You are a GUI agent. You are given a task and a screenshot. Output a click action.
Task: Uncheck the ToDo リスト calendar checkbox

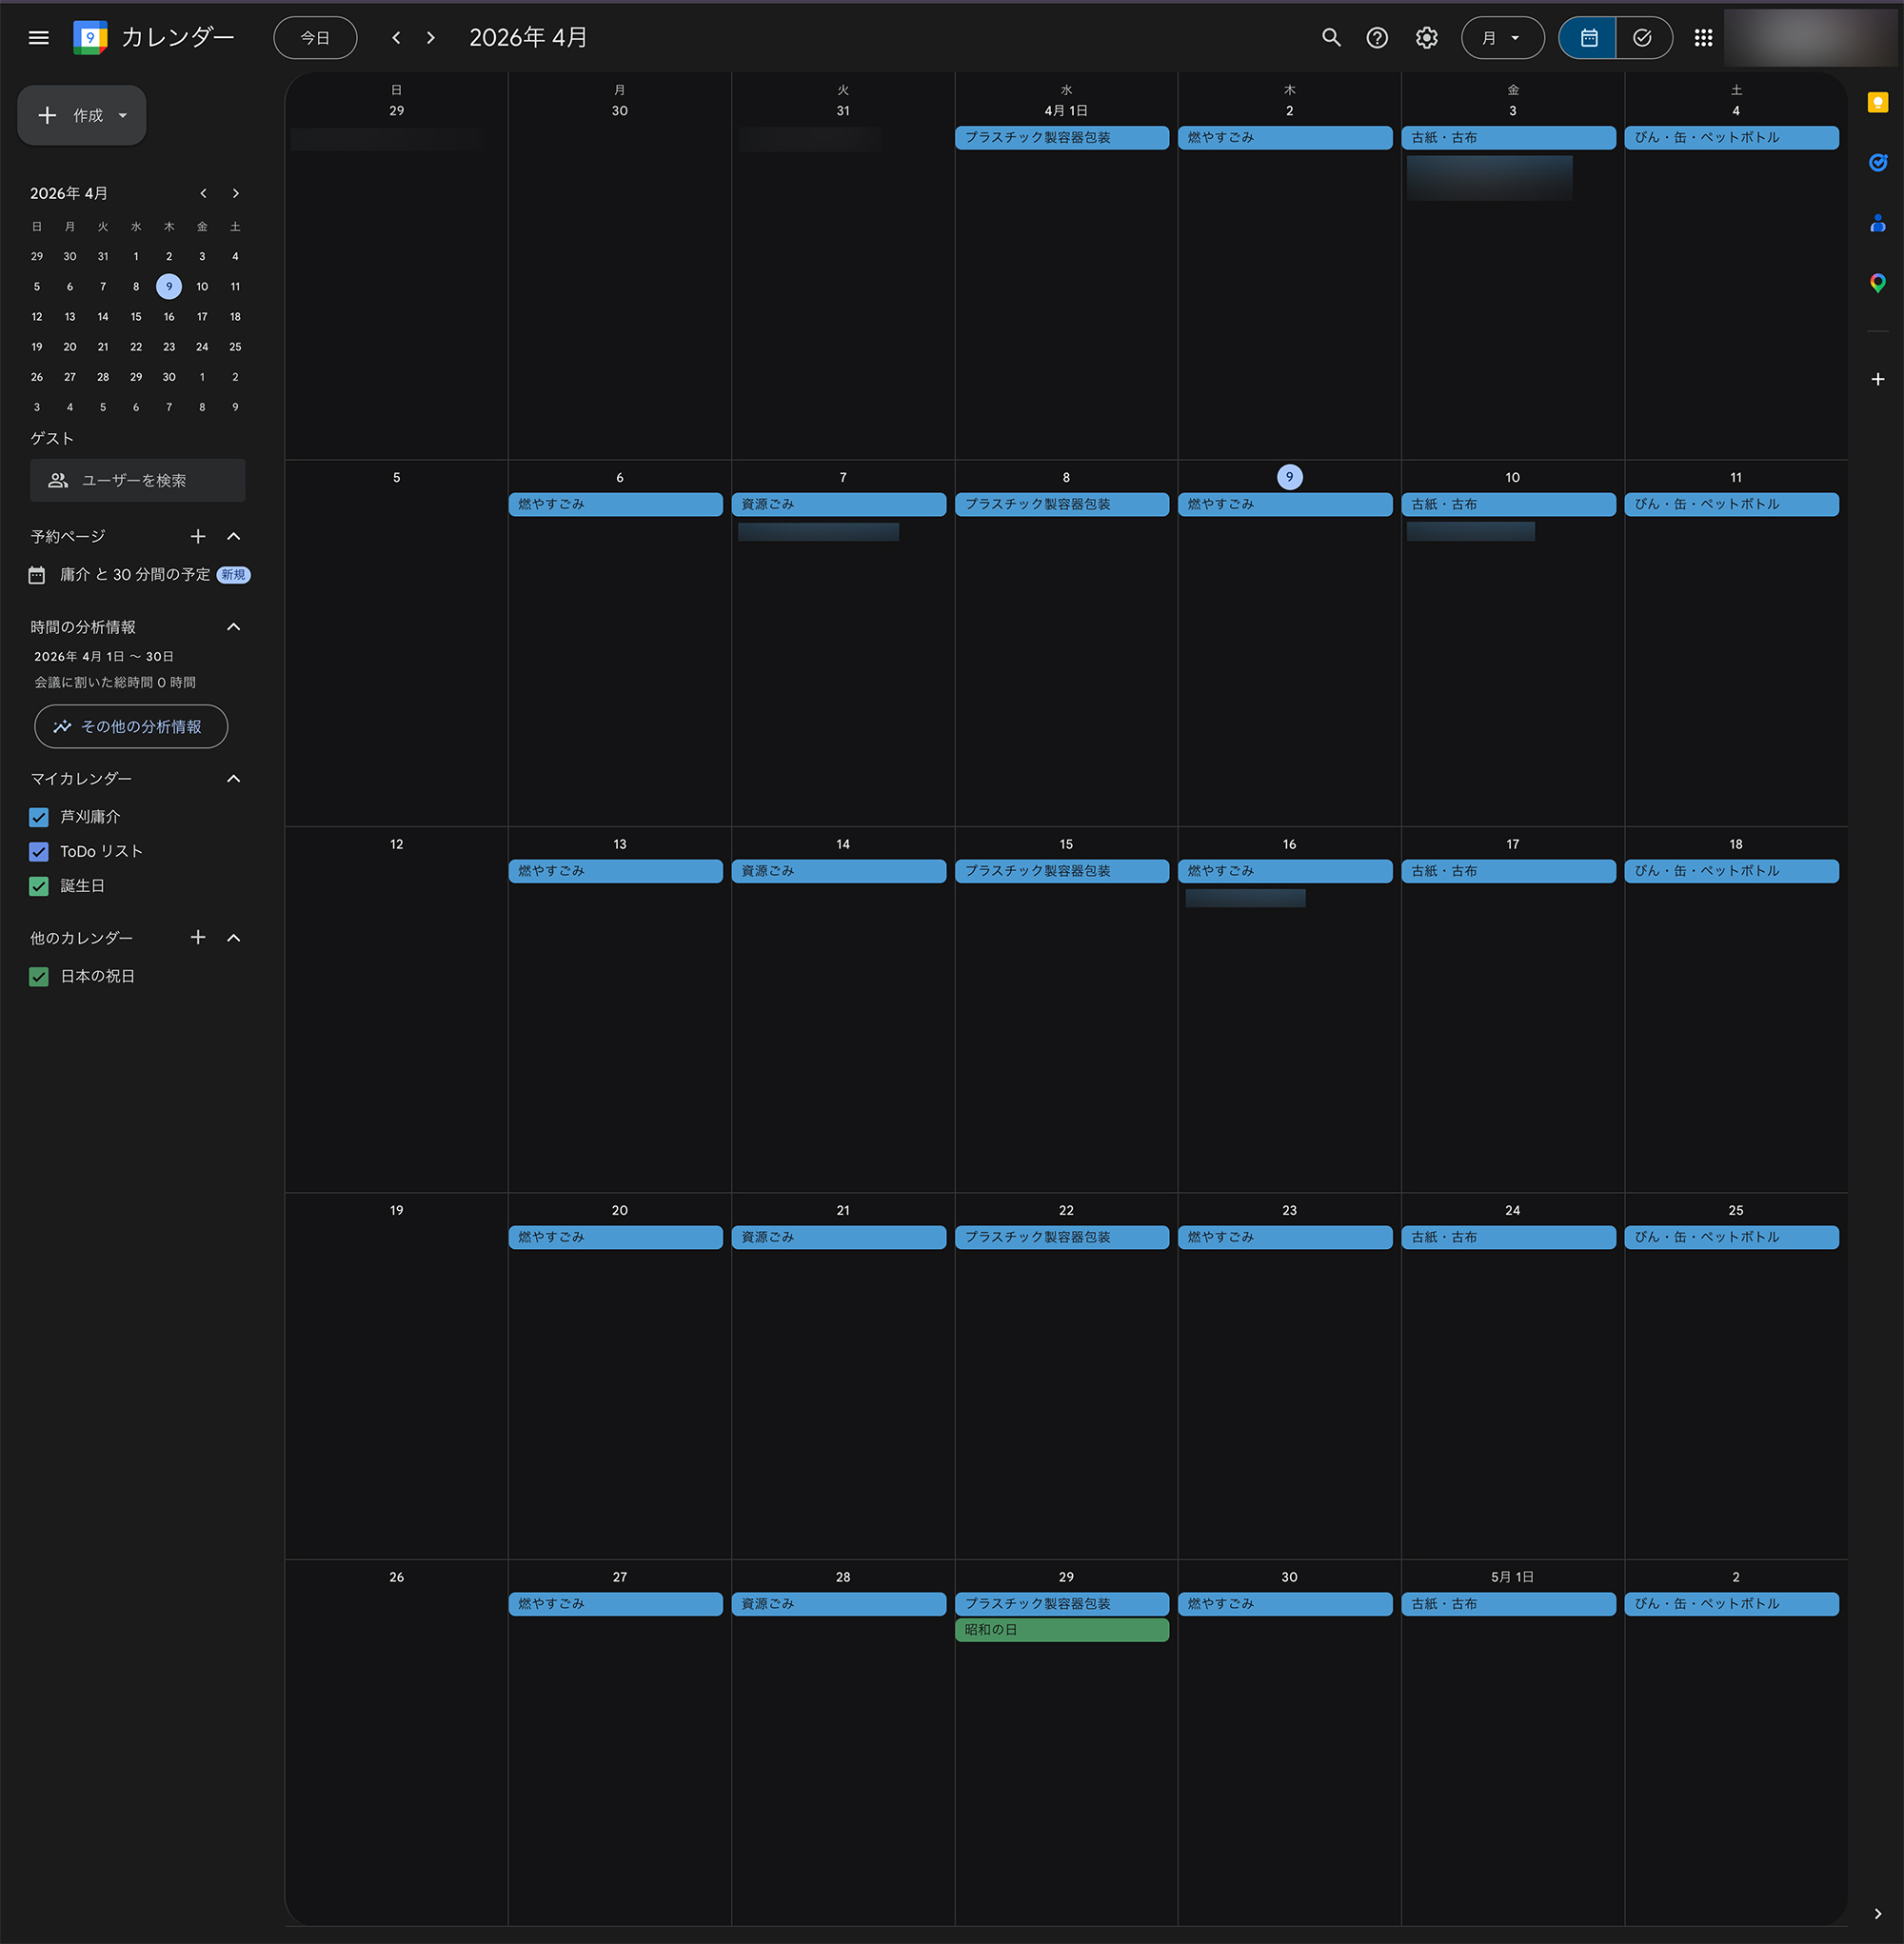[x=39, y=851]
